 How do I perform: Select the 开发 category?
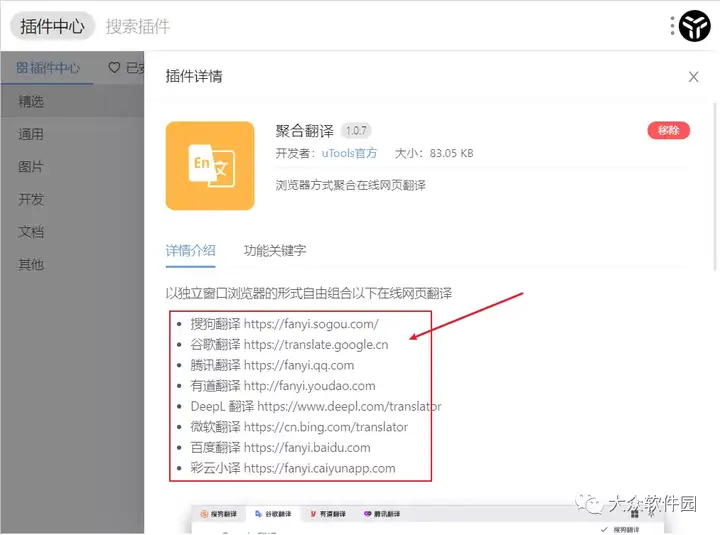(x=72, y=199)
